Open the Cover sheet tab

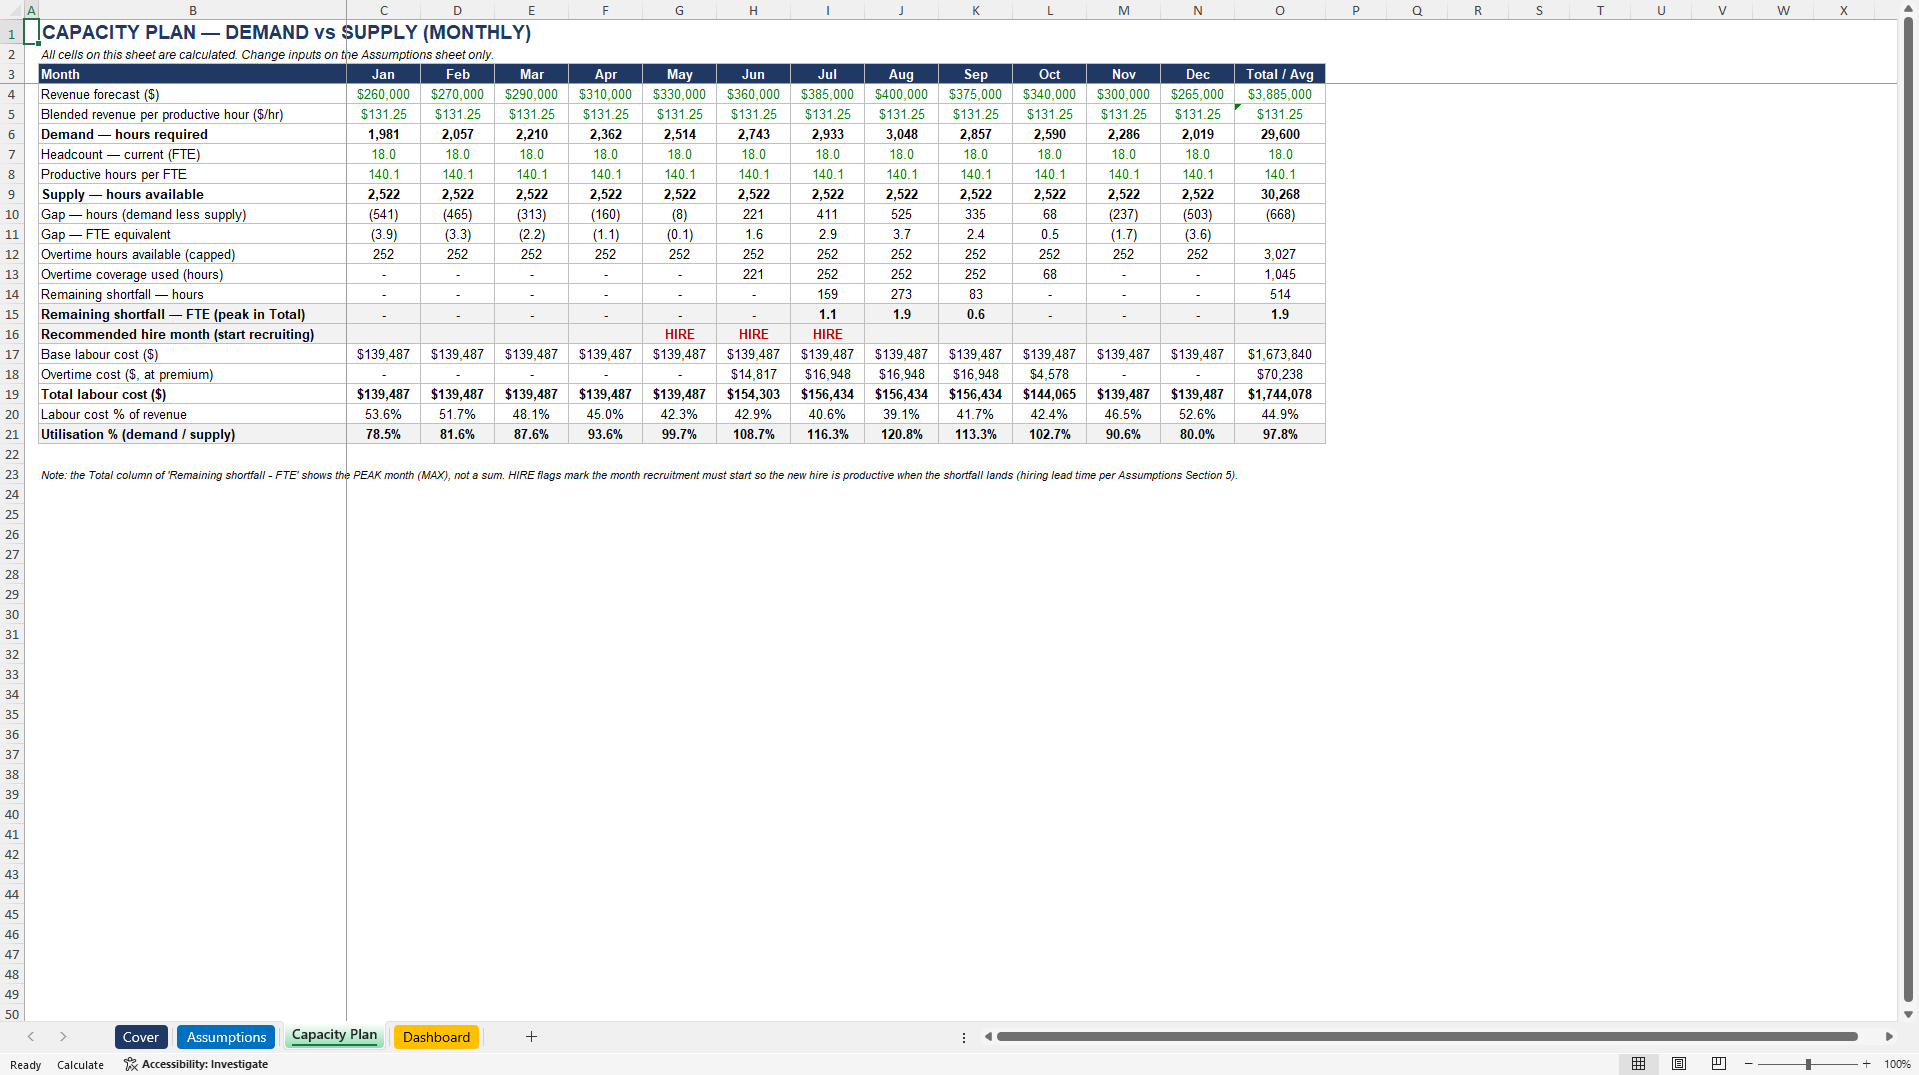(x=141, y=1037)
